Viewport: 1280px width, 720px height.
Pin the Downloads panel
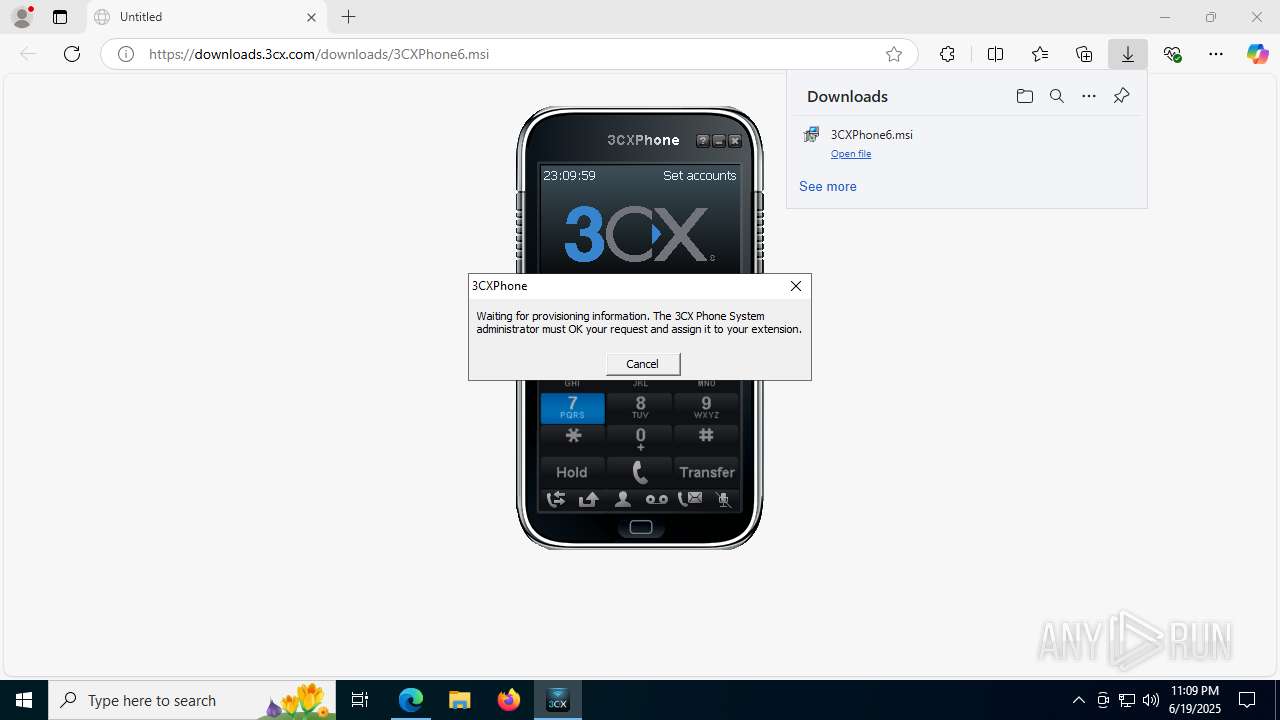1121,96
